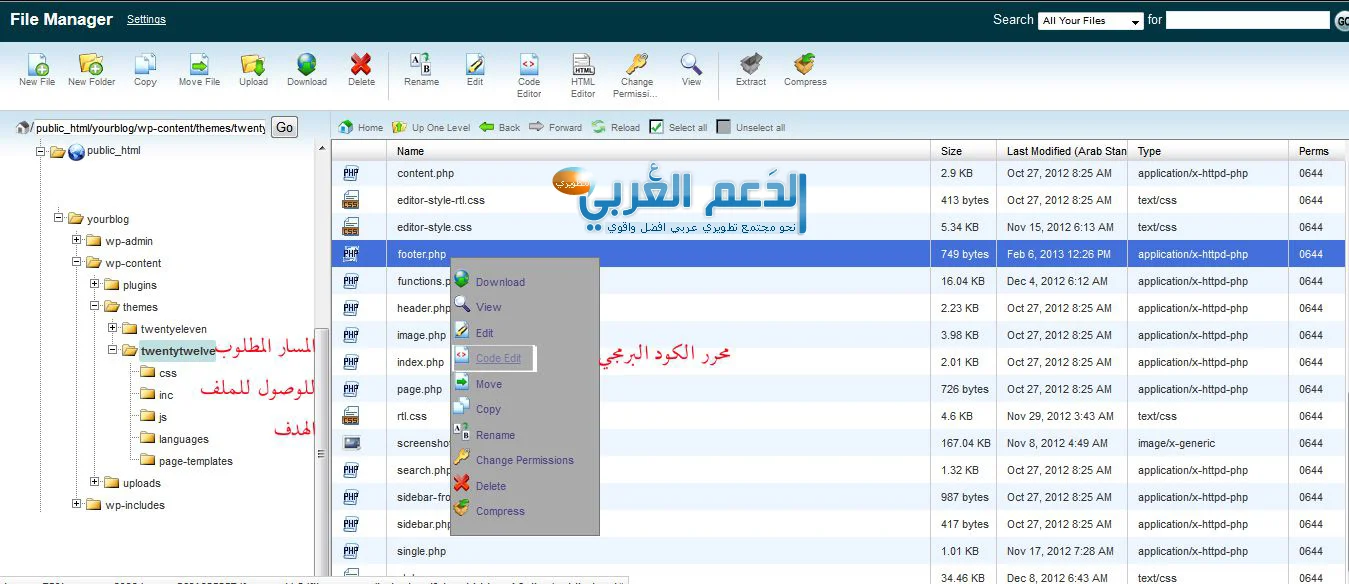This screenshot has width=1349, height=584.
Task: Click the file icon for index.php
Action: tap(351, 362)
